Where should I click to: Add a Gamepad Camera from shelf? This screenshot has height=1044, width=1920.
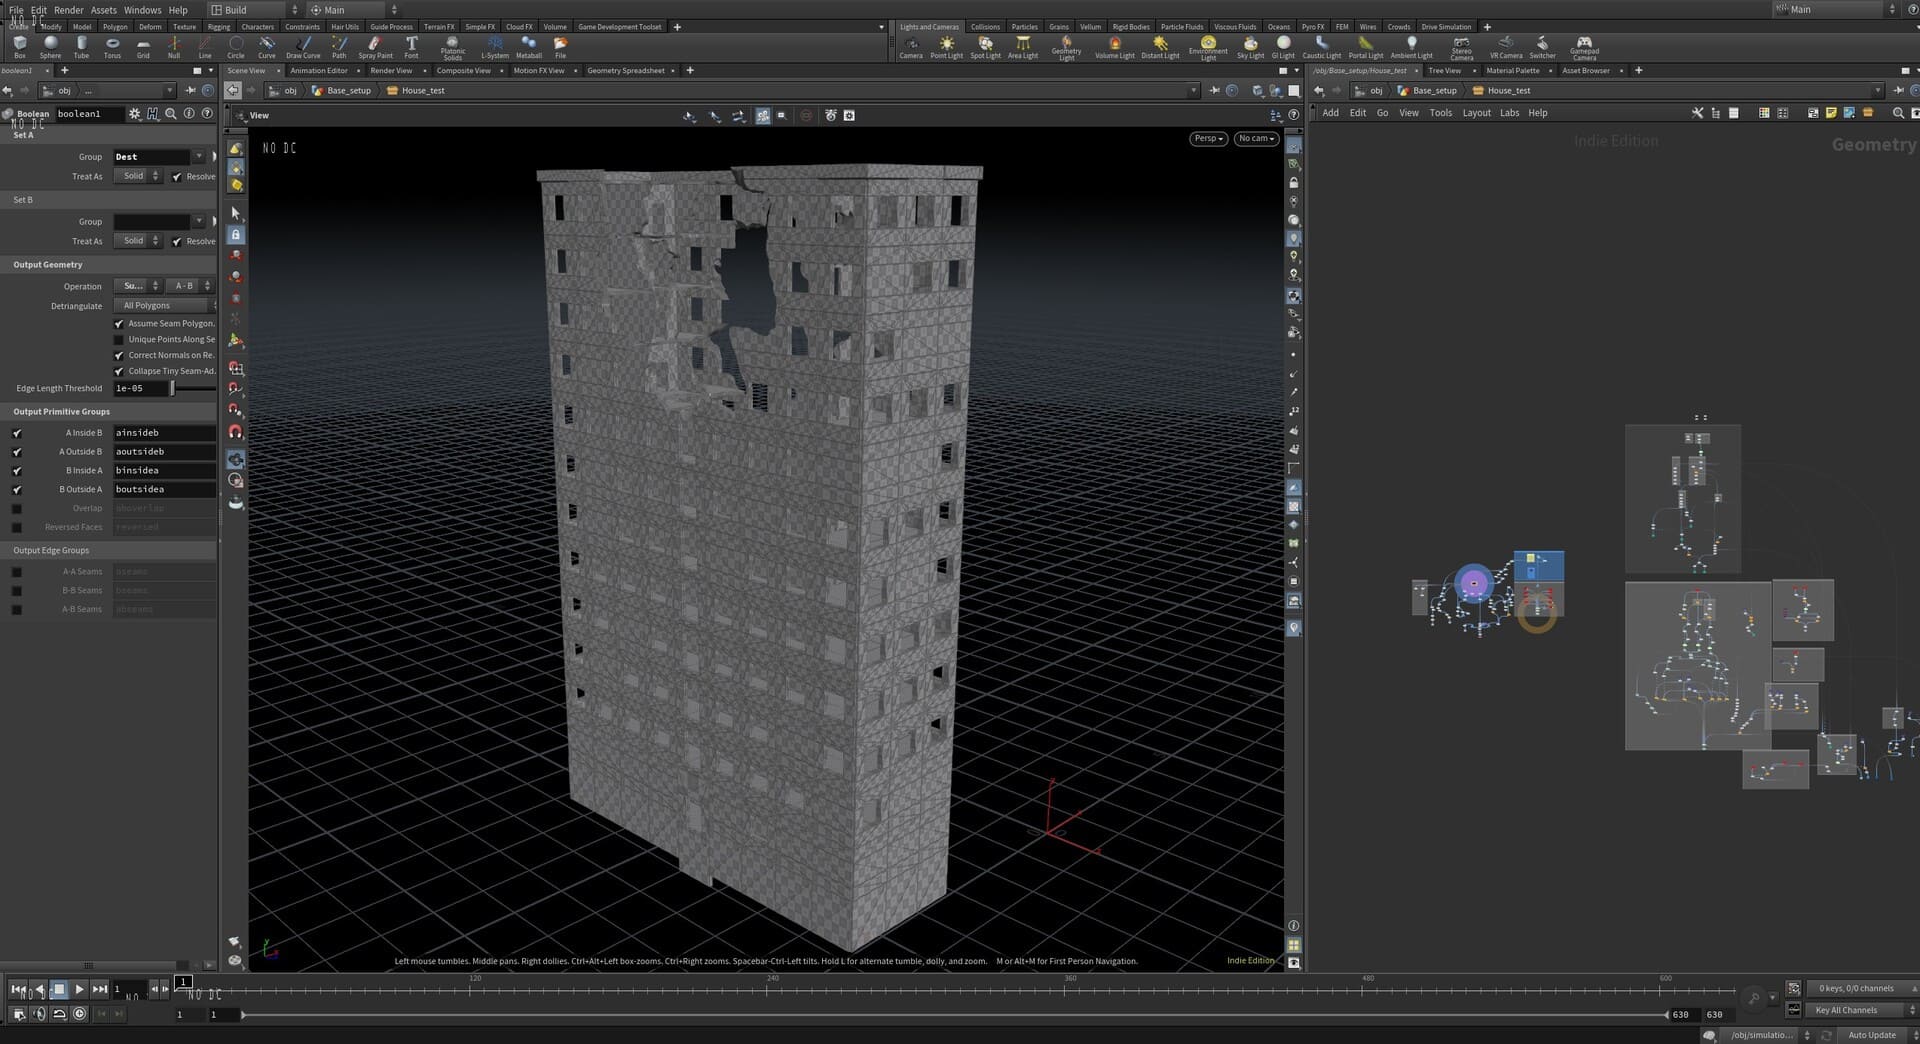tap(1584, 47)
